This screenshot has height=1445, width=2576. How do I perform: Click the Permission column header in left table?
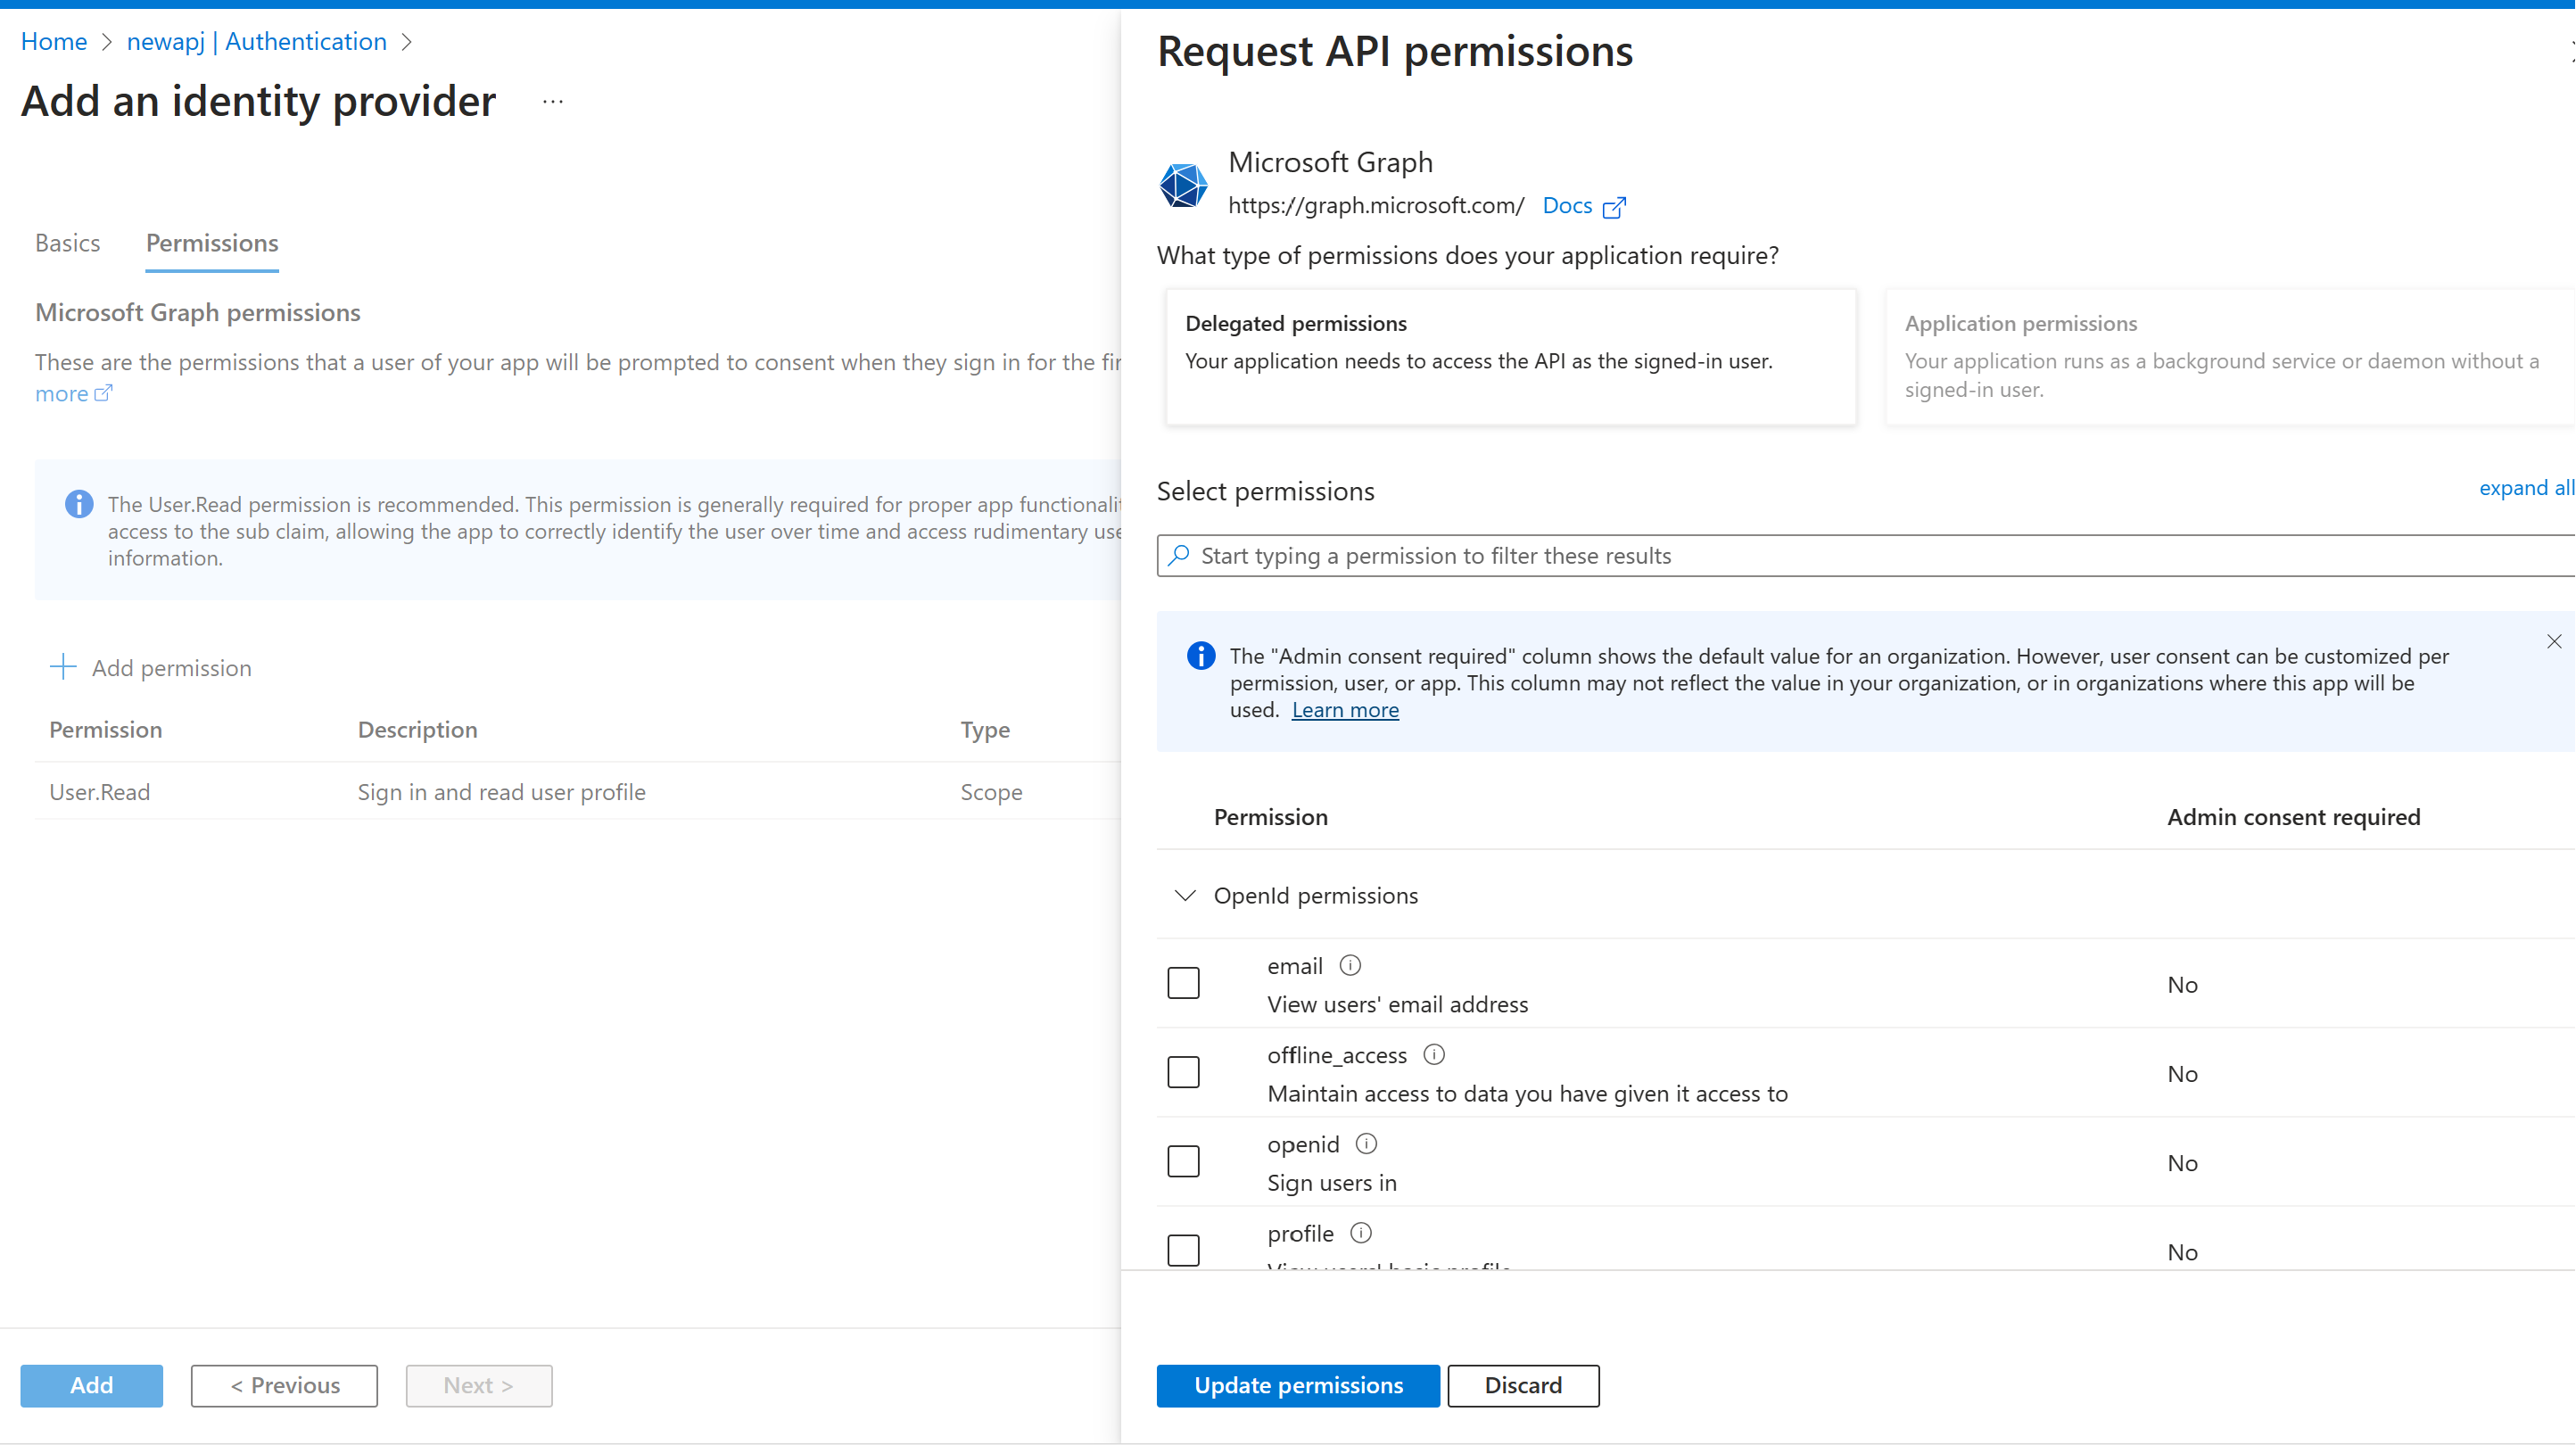coord(106,730)
